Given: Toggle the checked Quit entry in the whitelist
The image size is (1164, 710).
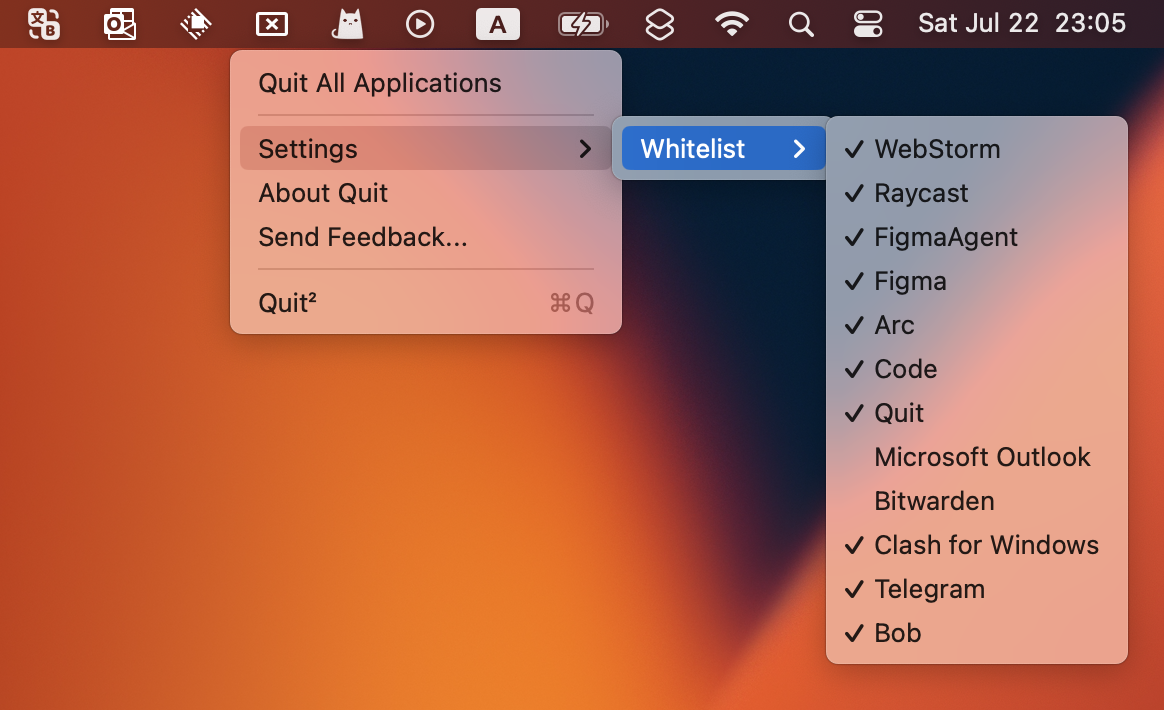Looking at the screenshot, I should (x=976, y=413).
